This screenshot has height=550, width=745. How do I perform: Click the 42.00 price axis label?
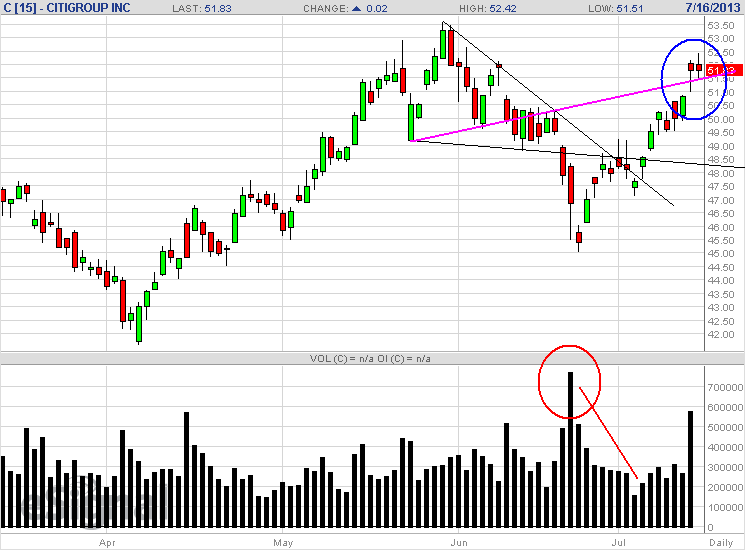(x=721, y=335)
